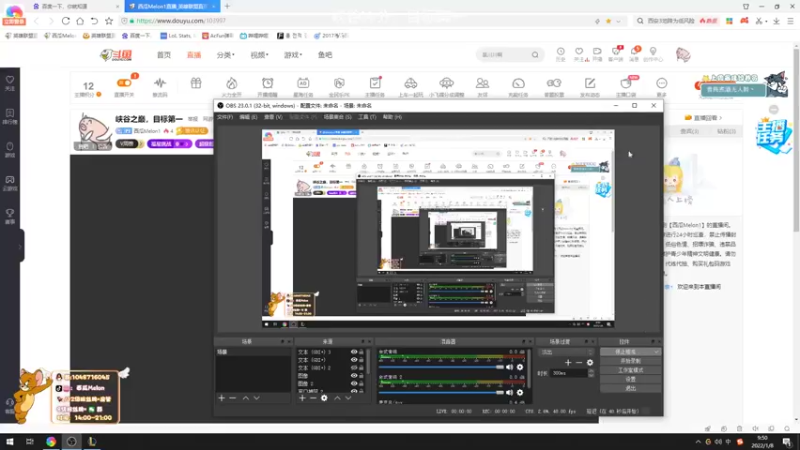Hide the 图像 source via its eye icon
The image size is (800, 450).
pyautogui.click(x=354, y=376)
